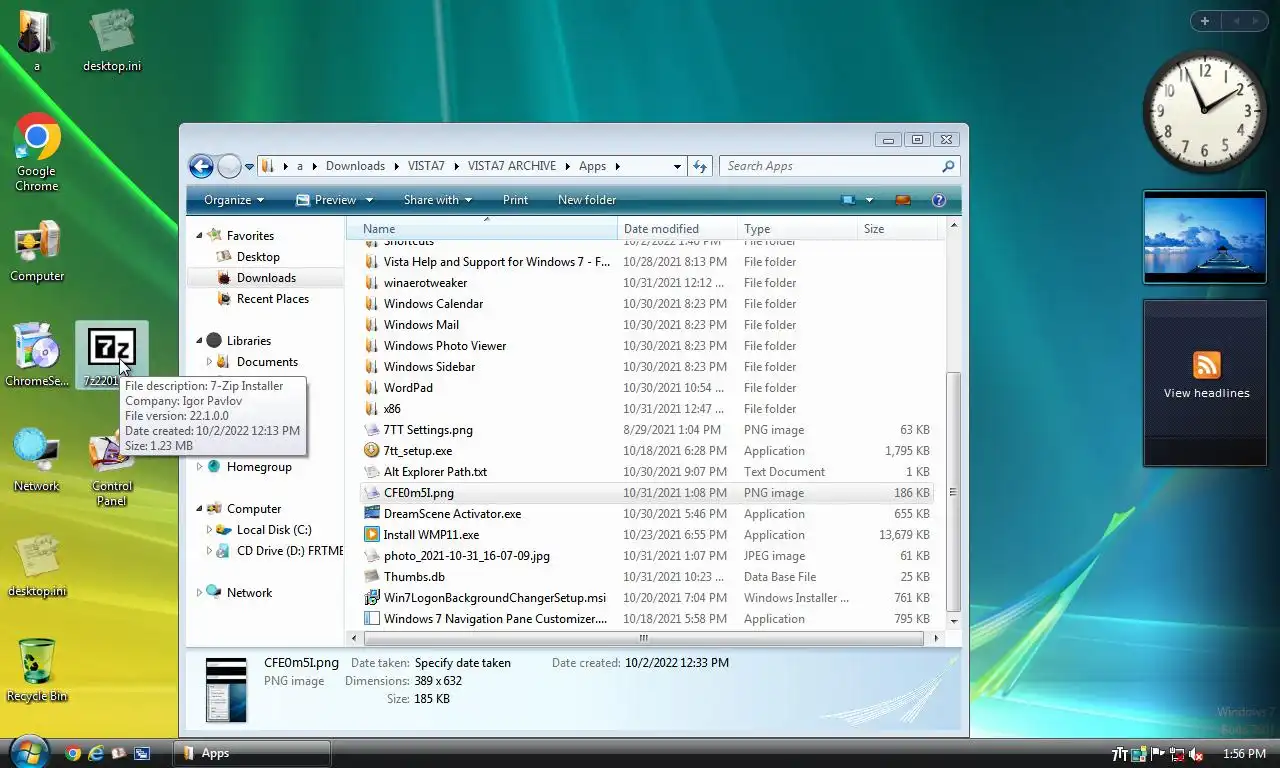Launch Internet Explorer from quick launch
Image resolution: width=1280 pixels, height=768 pixels.
tap(96, 754)
